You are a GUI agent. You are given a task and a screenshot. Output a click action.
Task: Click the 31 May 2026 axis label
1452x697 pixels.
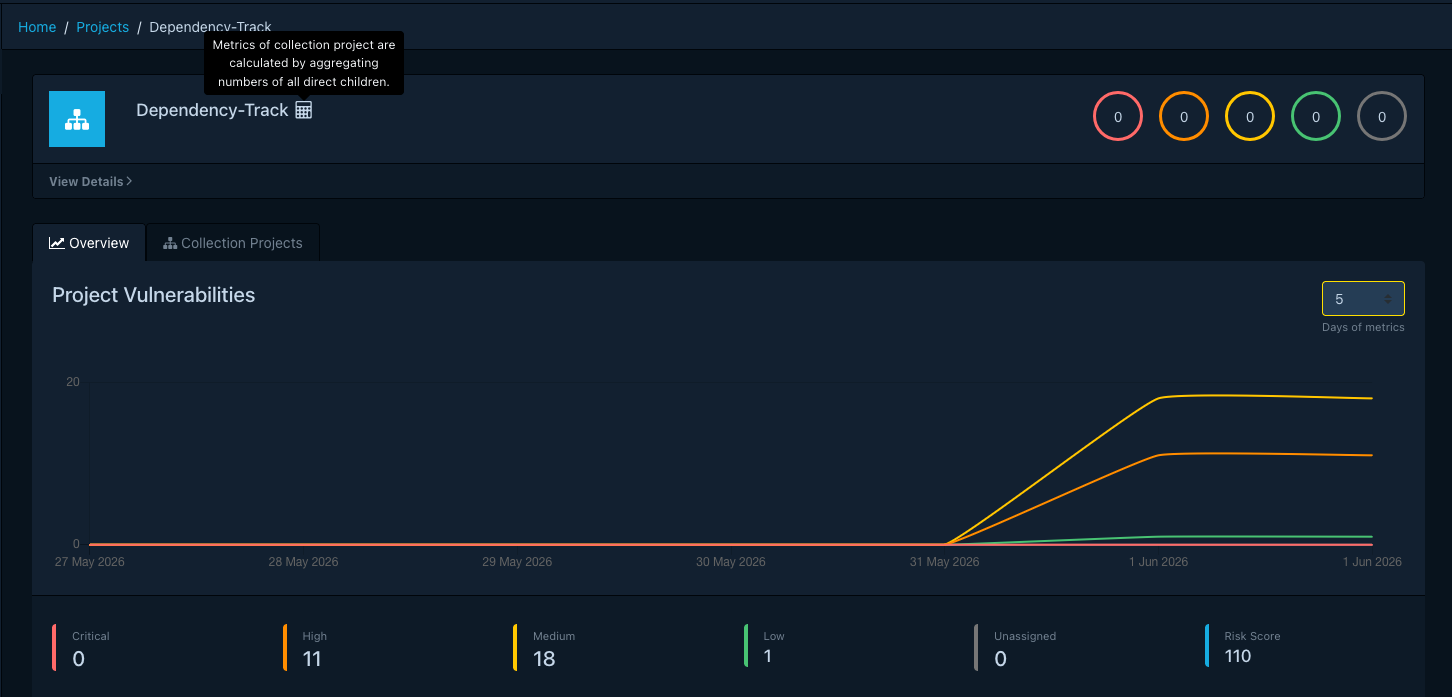click(x=945, y=562)
